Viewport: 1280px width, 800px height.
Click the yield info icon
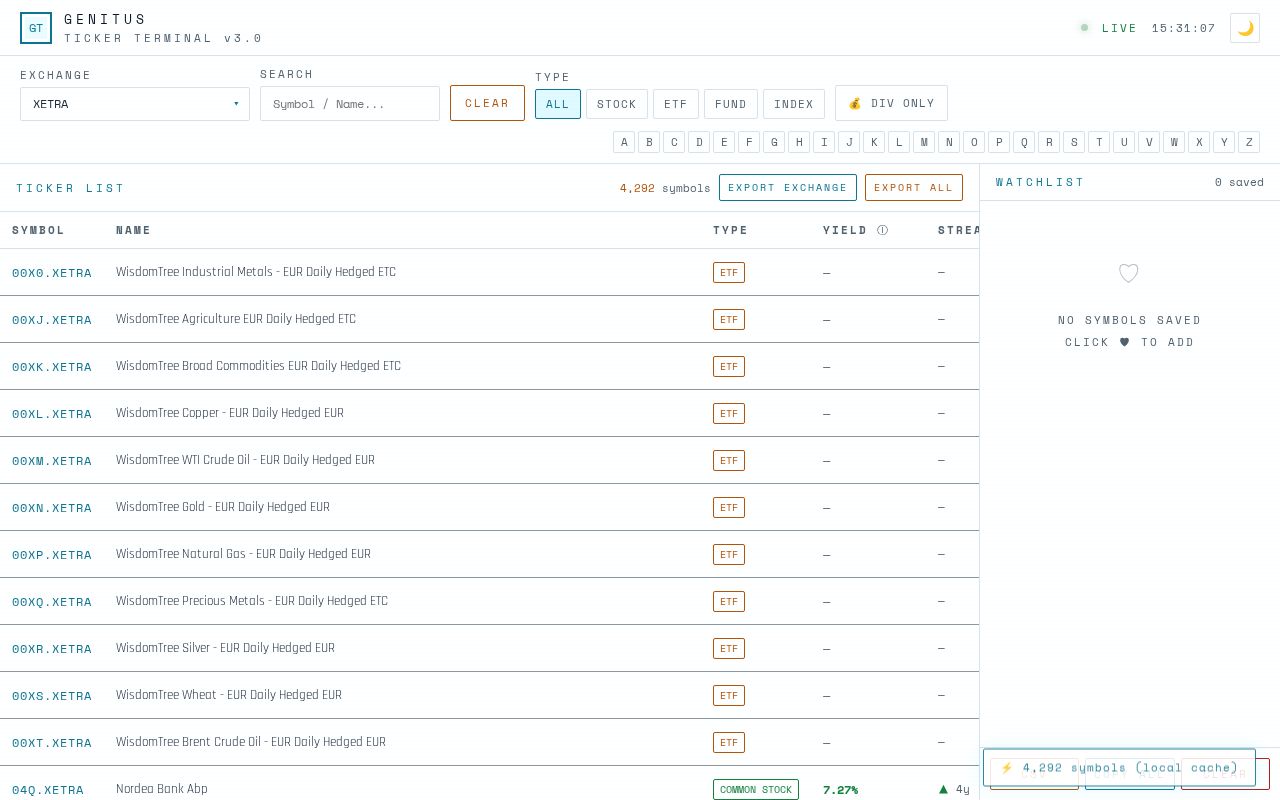click(x=882, y=230)
